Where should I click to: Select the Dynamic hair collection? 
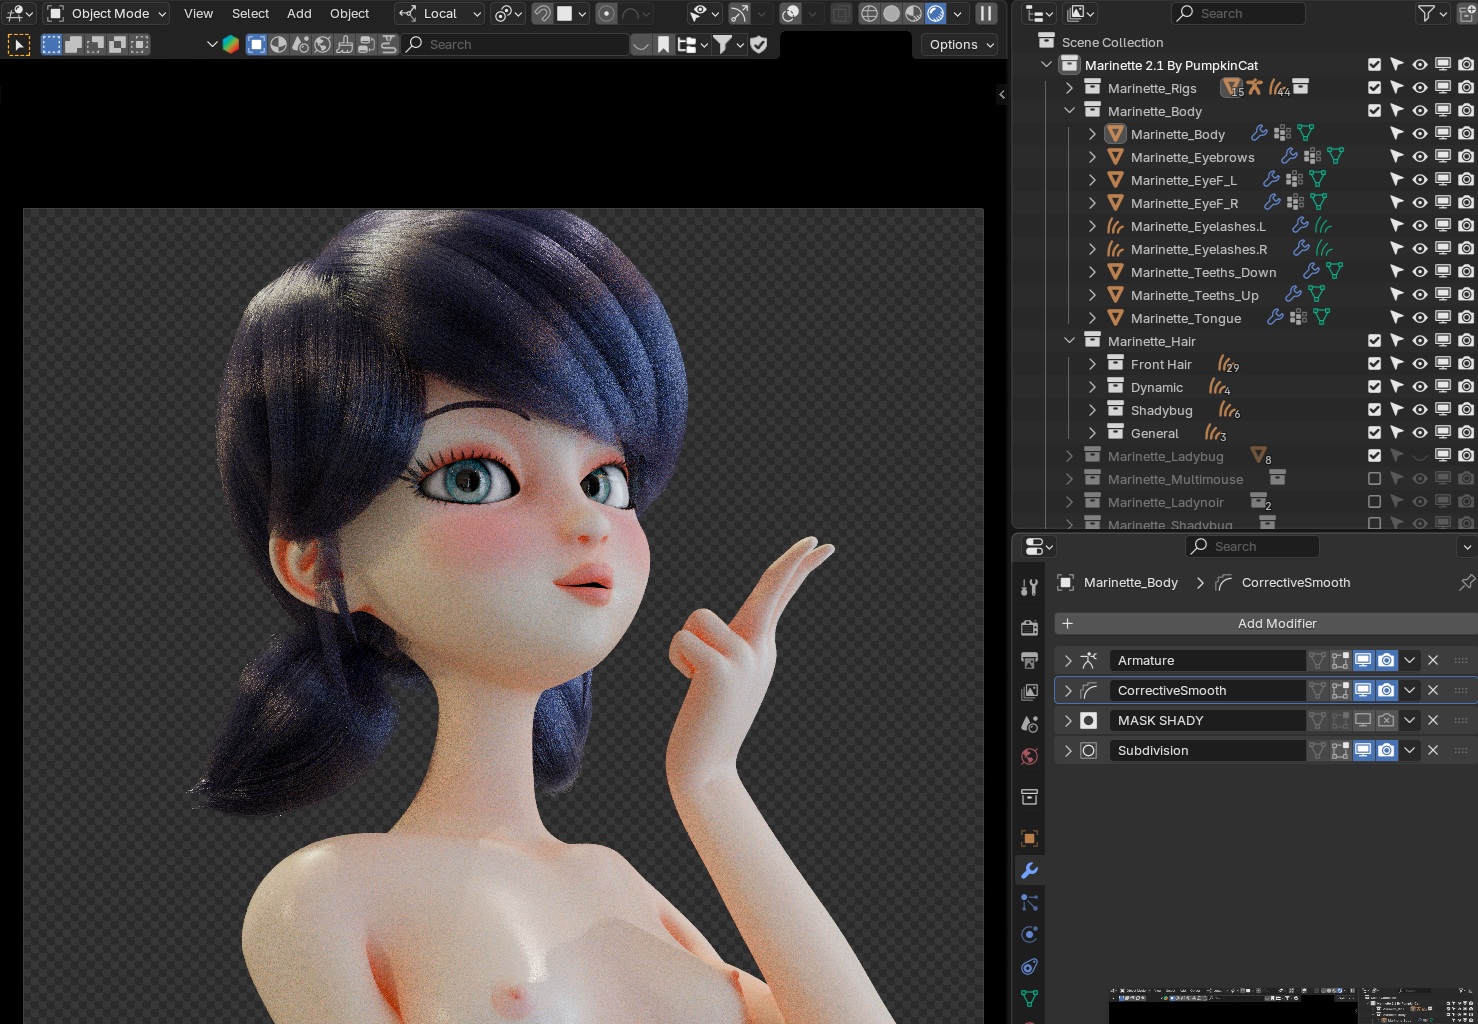[1156, 387]
